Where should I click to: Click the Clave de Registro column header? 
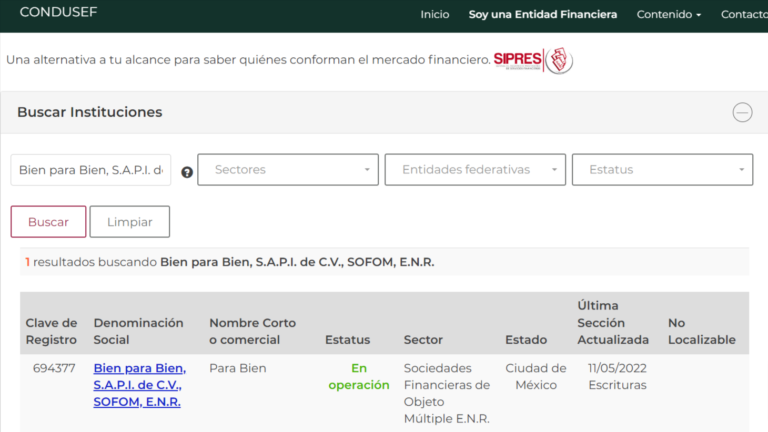[51, 331]
